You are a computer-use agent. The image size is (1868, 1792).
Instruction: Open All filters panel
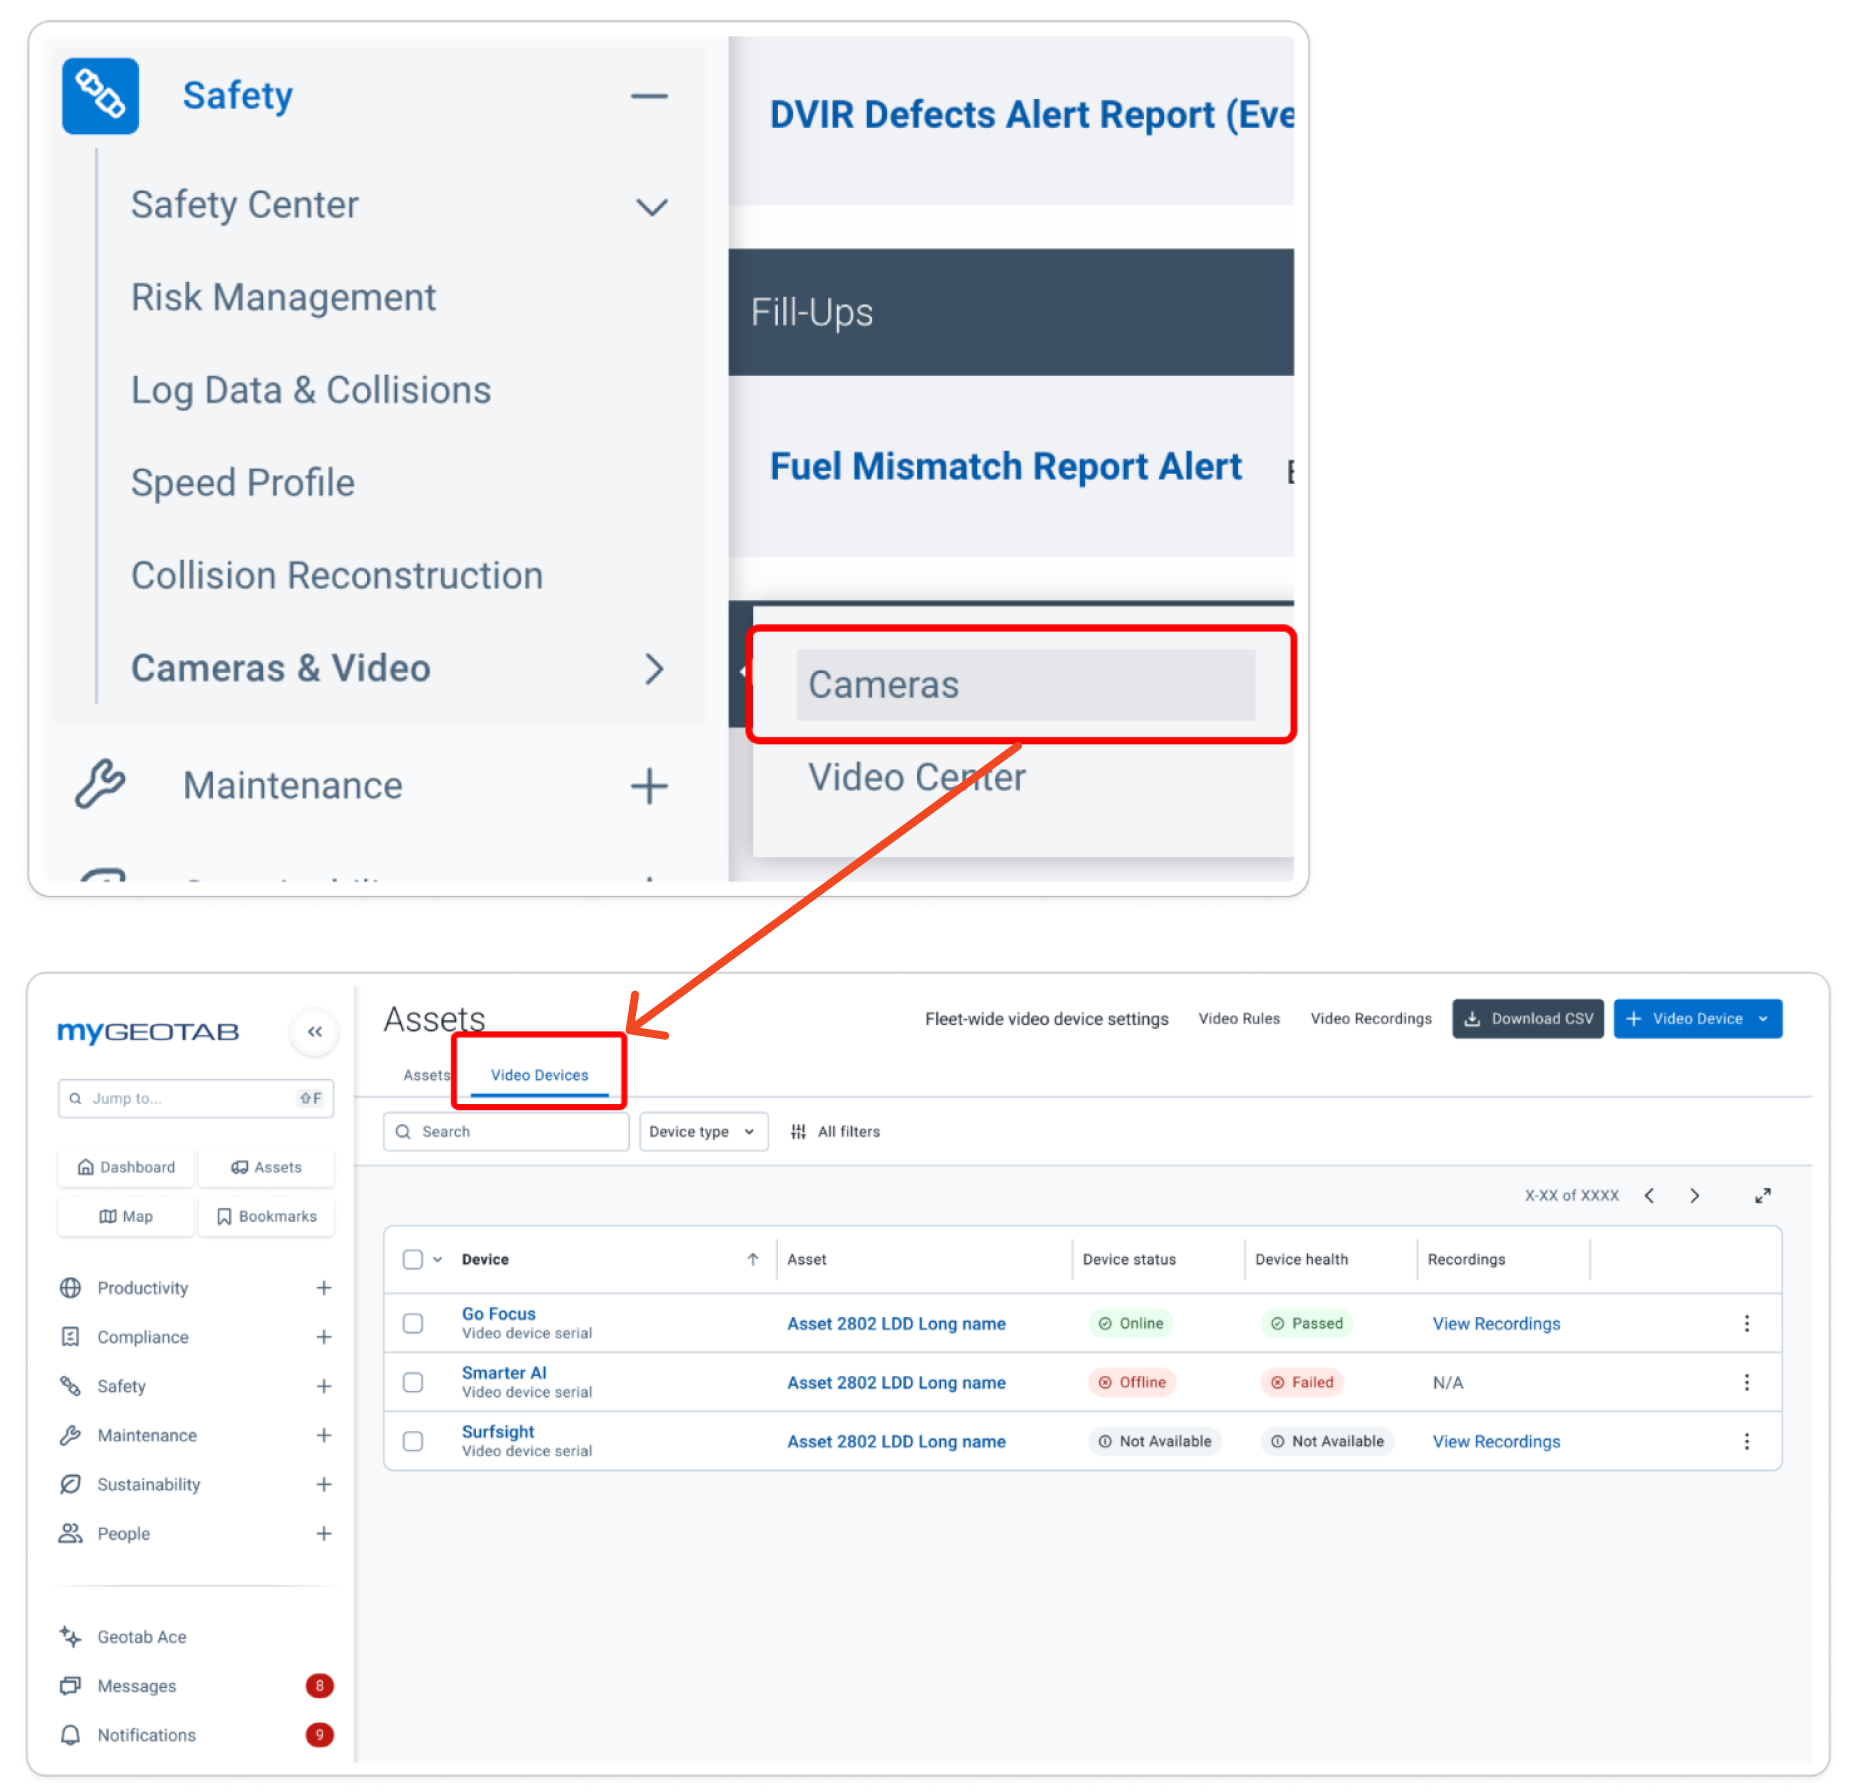836,1131
